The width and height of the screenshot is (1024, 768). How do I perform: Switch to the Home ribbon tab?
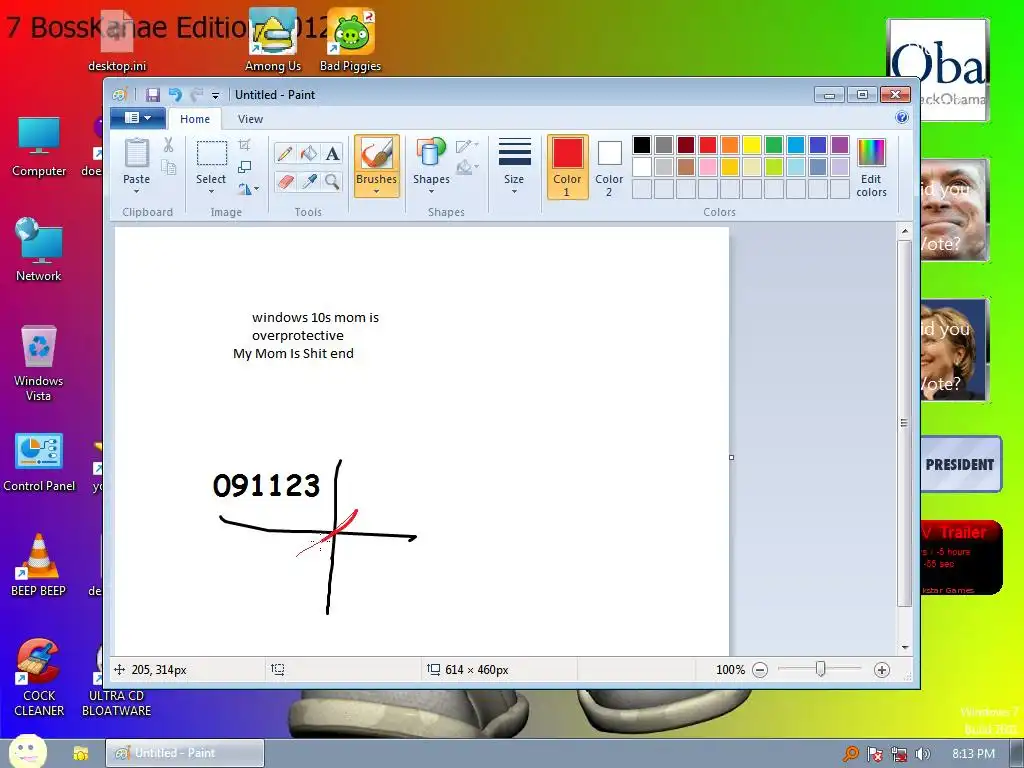pyautogui.click(x=195, y=119)
